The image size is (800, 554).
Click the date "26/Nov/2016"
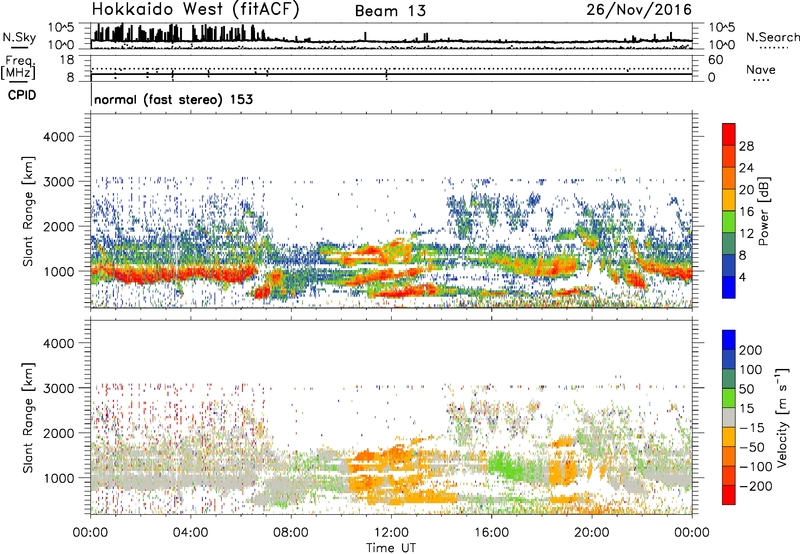[x=639, y=9]
